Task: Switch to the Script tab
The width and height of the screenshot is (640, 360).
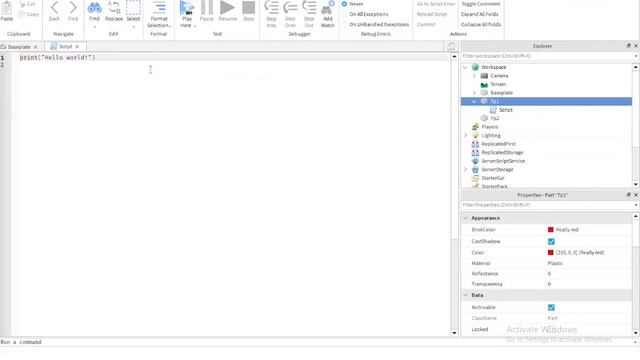Action: coord(65,47)
